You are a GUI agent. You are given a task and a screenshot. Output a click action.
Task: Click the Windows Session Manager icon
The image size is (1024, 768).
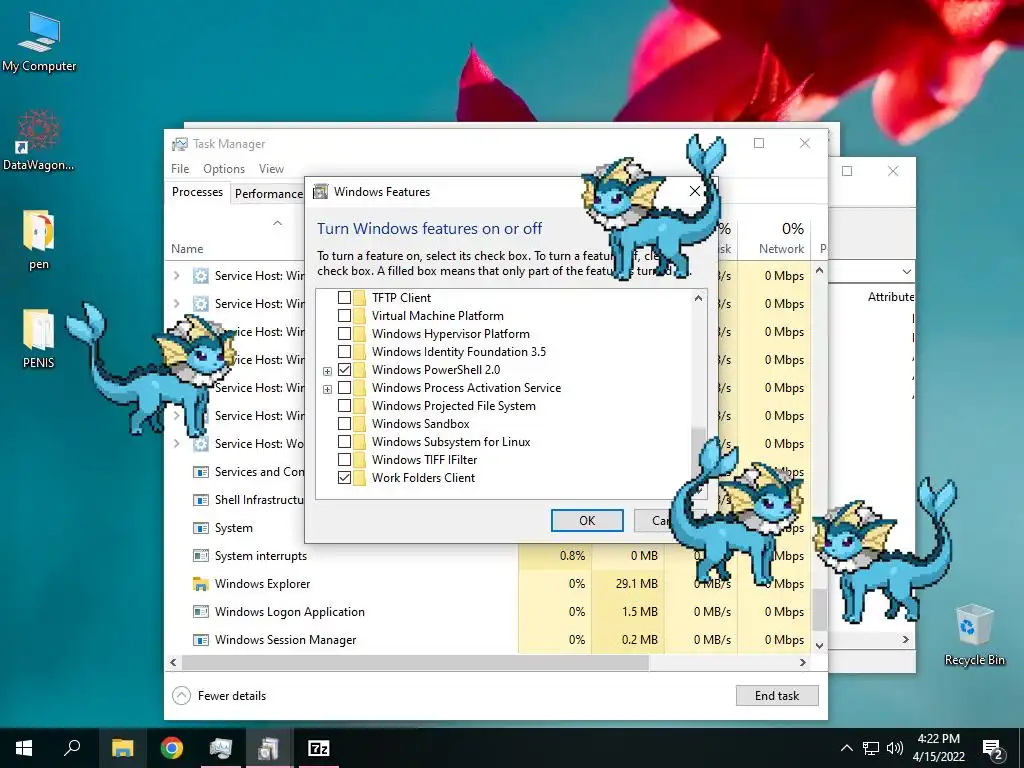(x=200, y=640)
